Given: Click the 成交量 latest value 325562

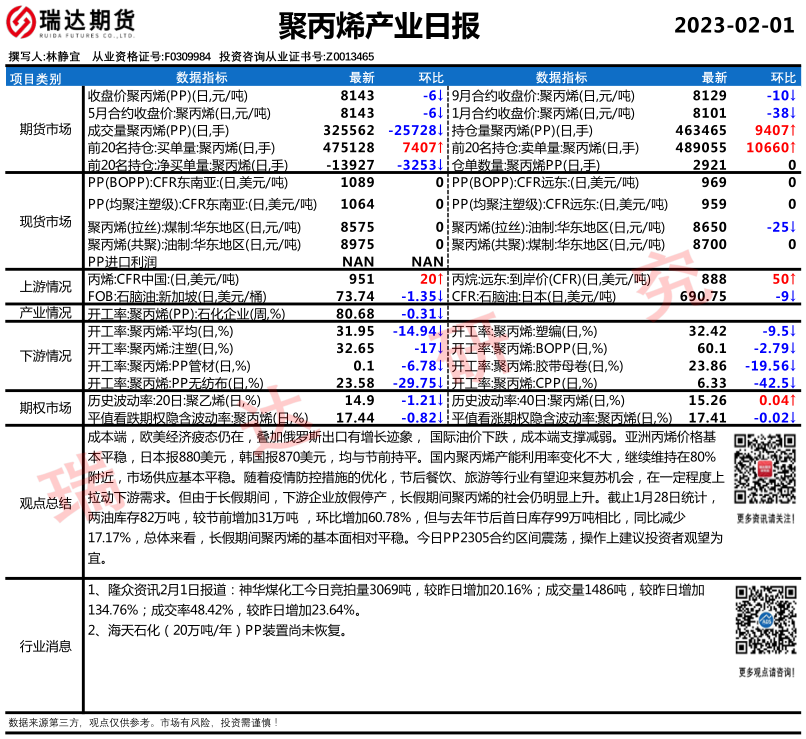Looking at the screenshot, I should 349,130.
